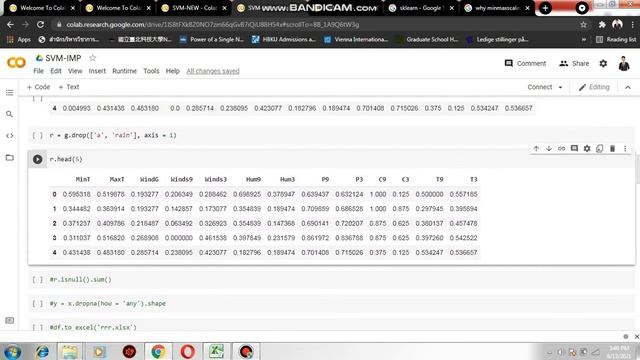The height and width of the screenshot is (360, 640).
Task: Click the Comment button
Action: point(525,63)
